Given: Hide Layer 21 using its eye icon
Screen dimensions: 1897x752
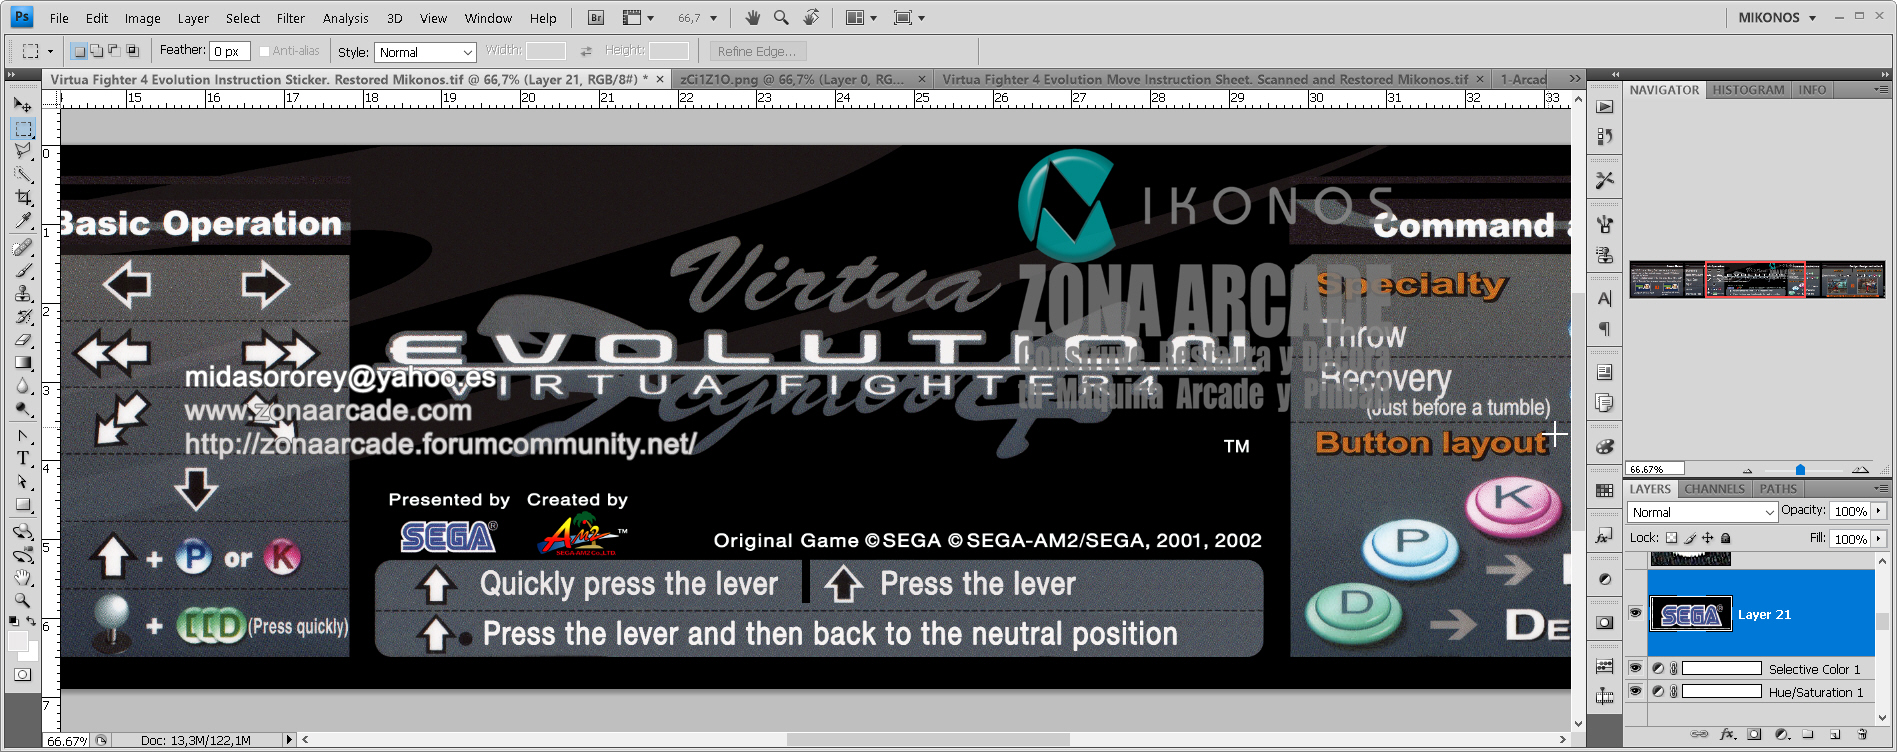Looking at the screenshot, I should [x=1635, y=613].
